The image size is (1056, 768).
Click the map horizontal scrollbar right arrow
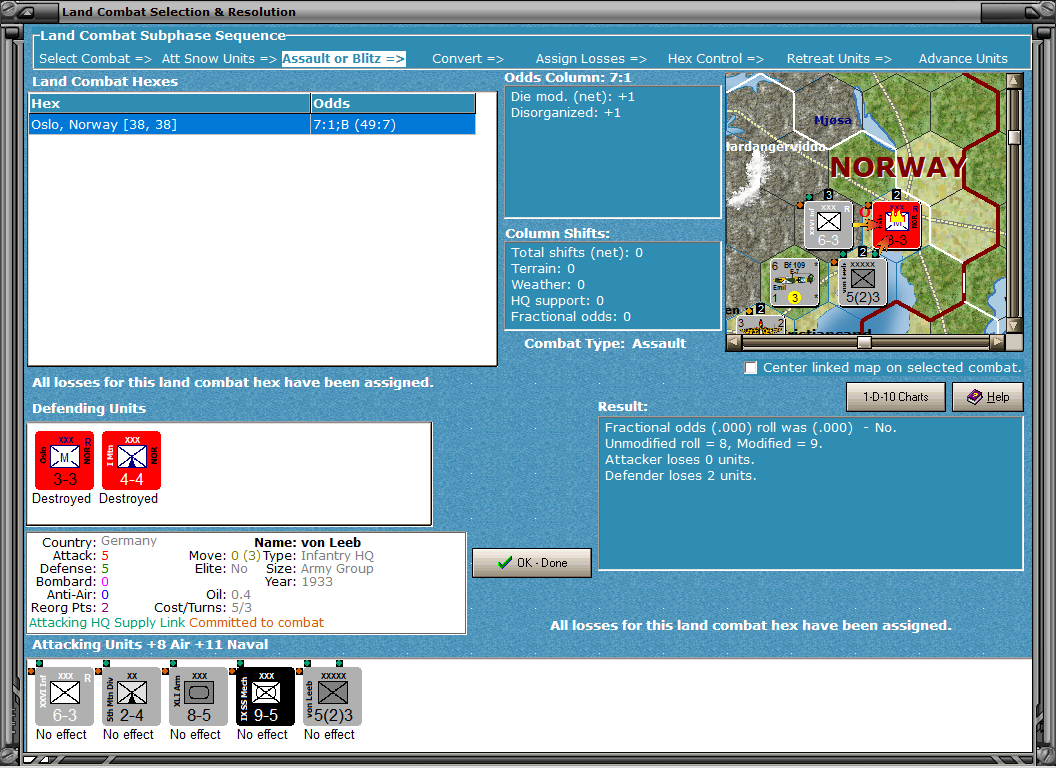click(997, 342)
